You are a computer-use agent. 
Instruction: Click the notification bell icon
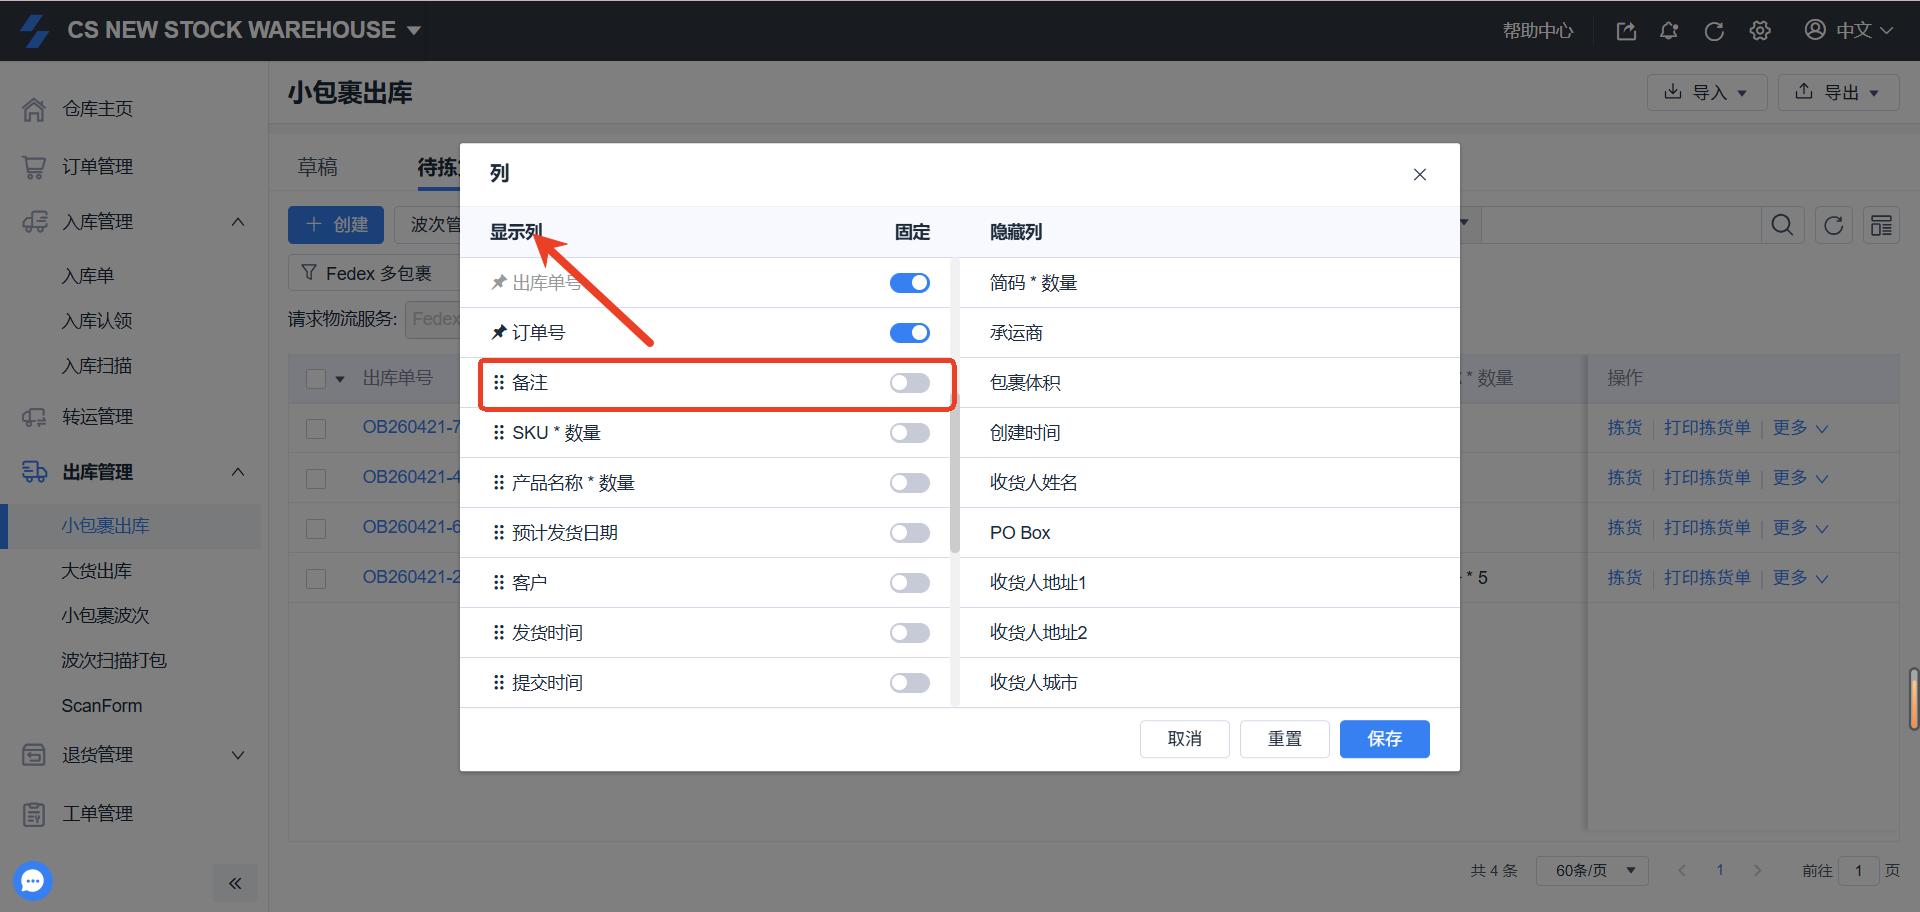[1669, 31]
